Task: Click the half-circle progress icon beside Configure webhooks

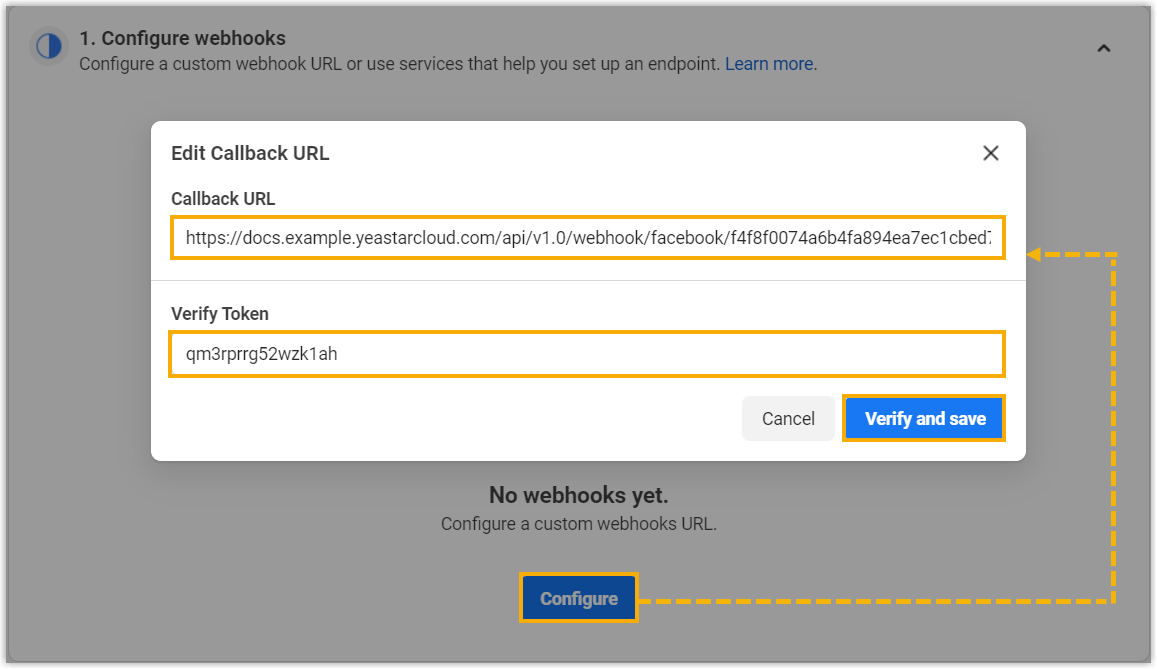Action: click(x=47, y=46)
